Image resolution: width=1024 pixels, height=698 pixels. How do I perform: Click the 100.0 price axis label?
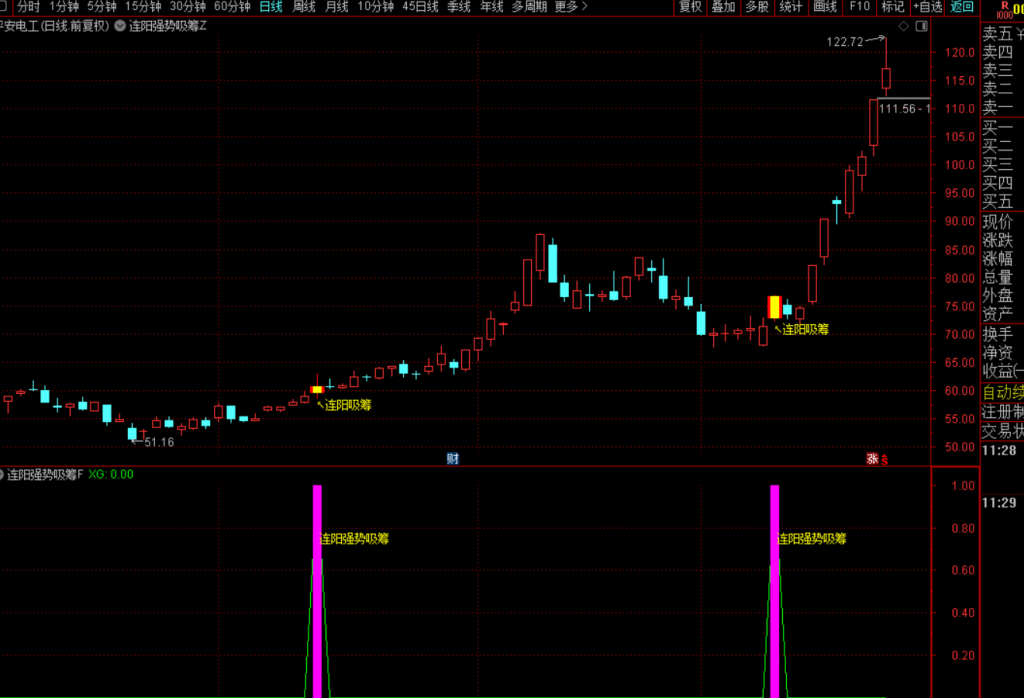959,165
